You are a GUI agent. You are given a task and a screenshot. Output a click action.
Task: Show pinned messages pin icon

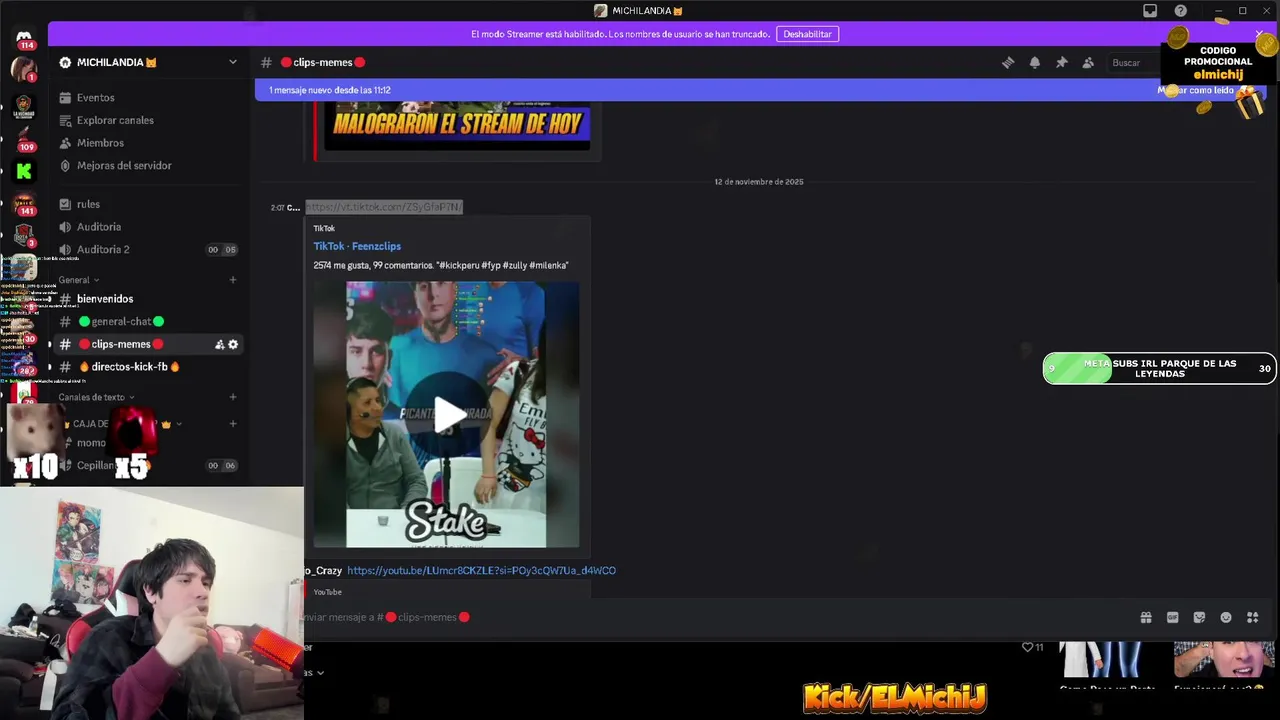[x=1062, y=62]
